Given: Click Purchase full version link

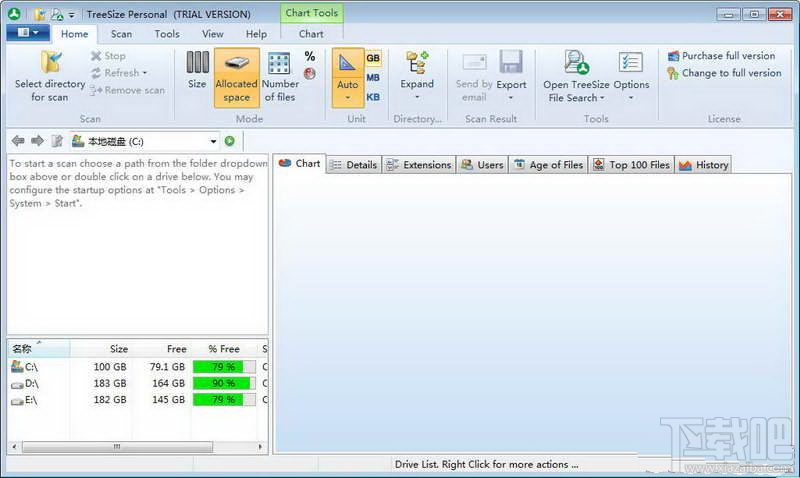Looking at the screenshot, I should [721, 56].
